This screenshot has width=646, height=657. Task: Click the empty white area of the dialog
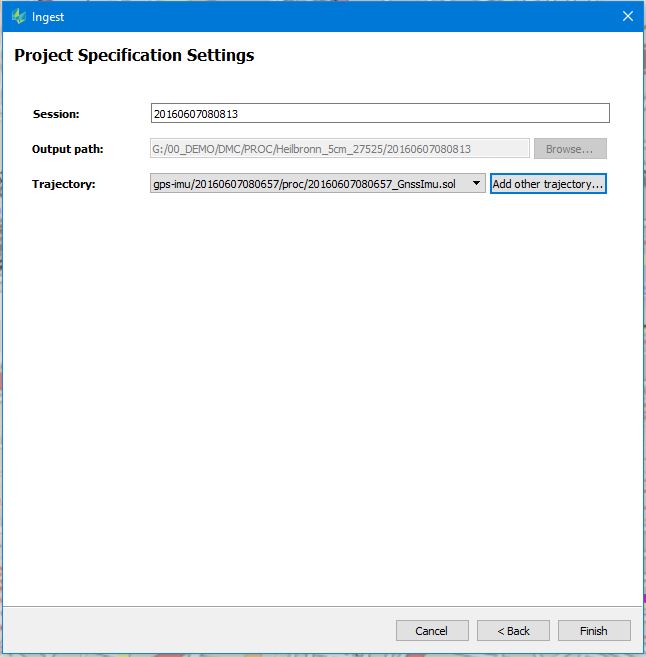[323, 398]
